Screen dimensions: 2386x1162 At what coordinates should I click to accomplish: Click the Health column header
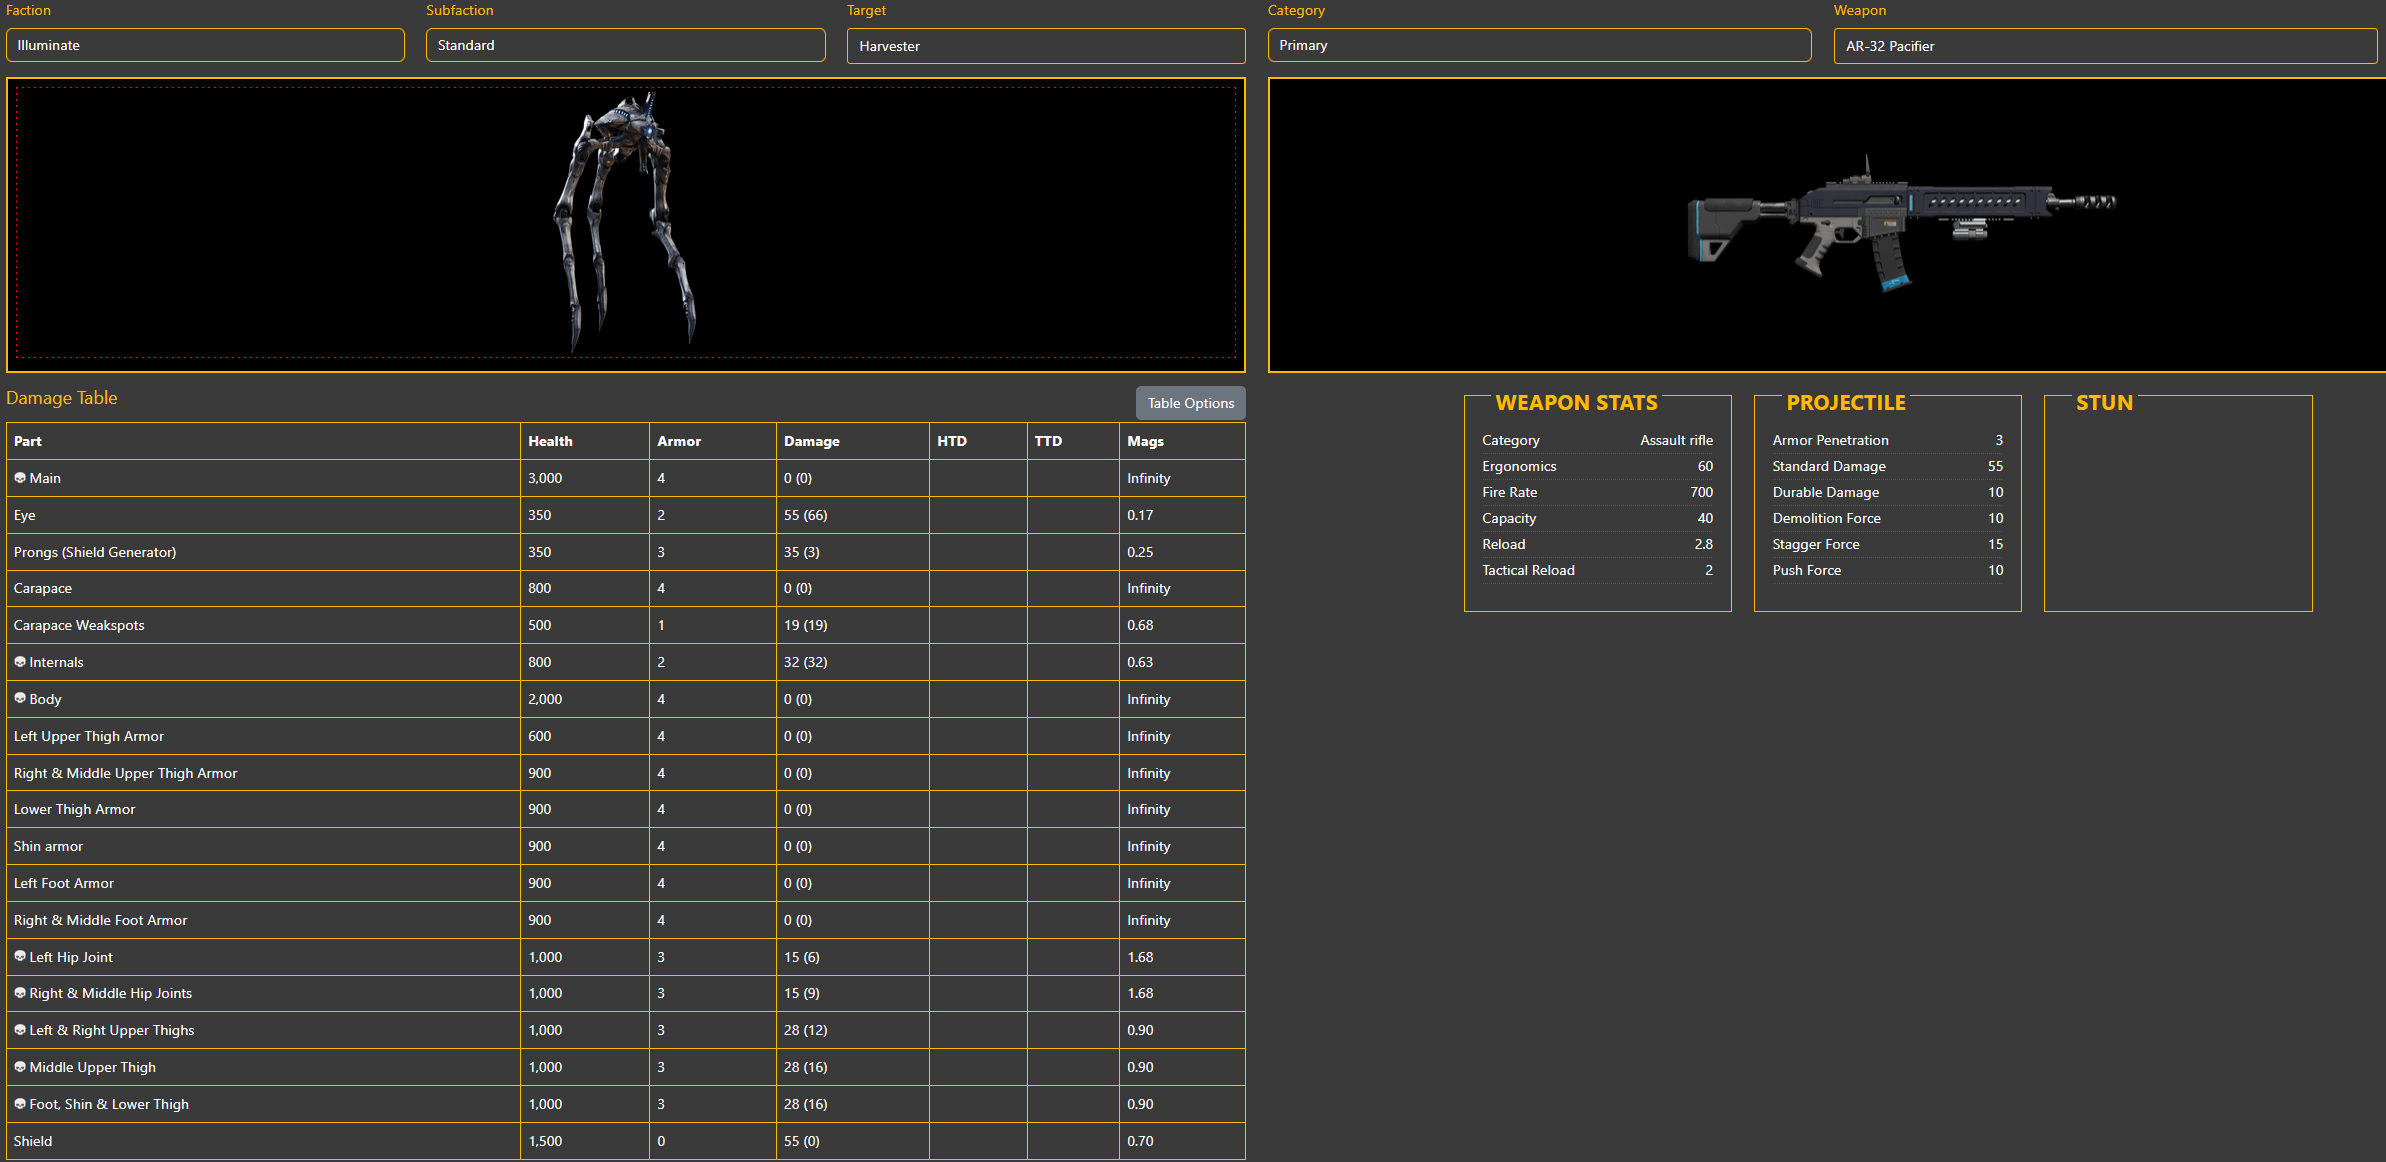click(x=550, y=441)
